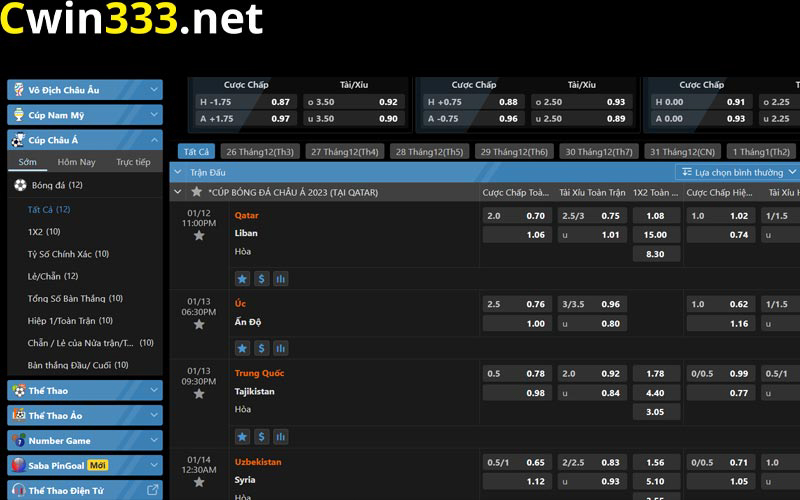Click the Saba PinGoal ball icon

[x=19, y=465]
